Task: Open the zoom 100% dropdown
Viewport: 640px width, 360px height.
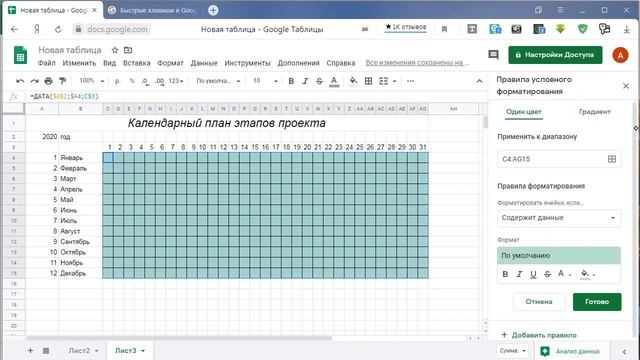Action: click(92, 81)
